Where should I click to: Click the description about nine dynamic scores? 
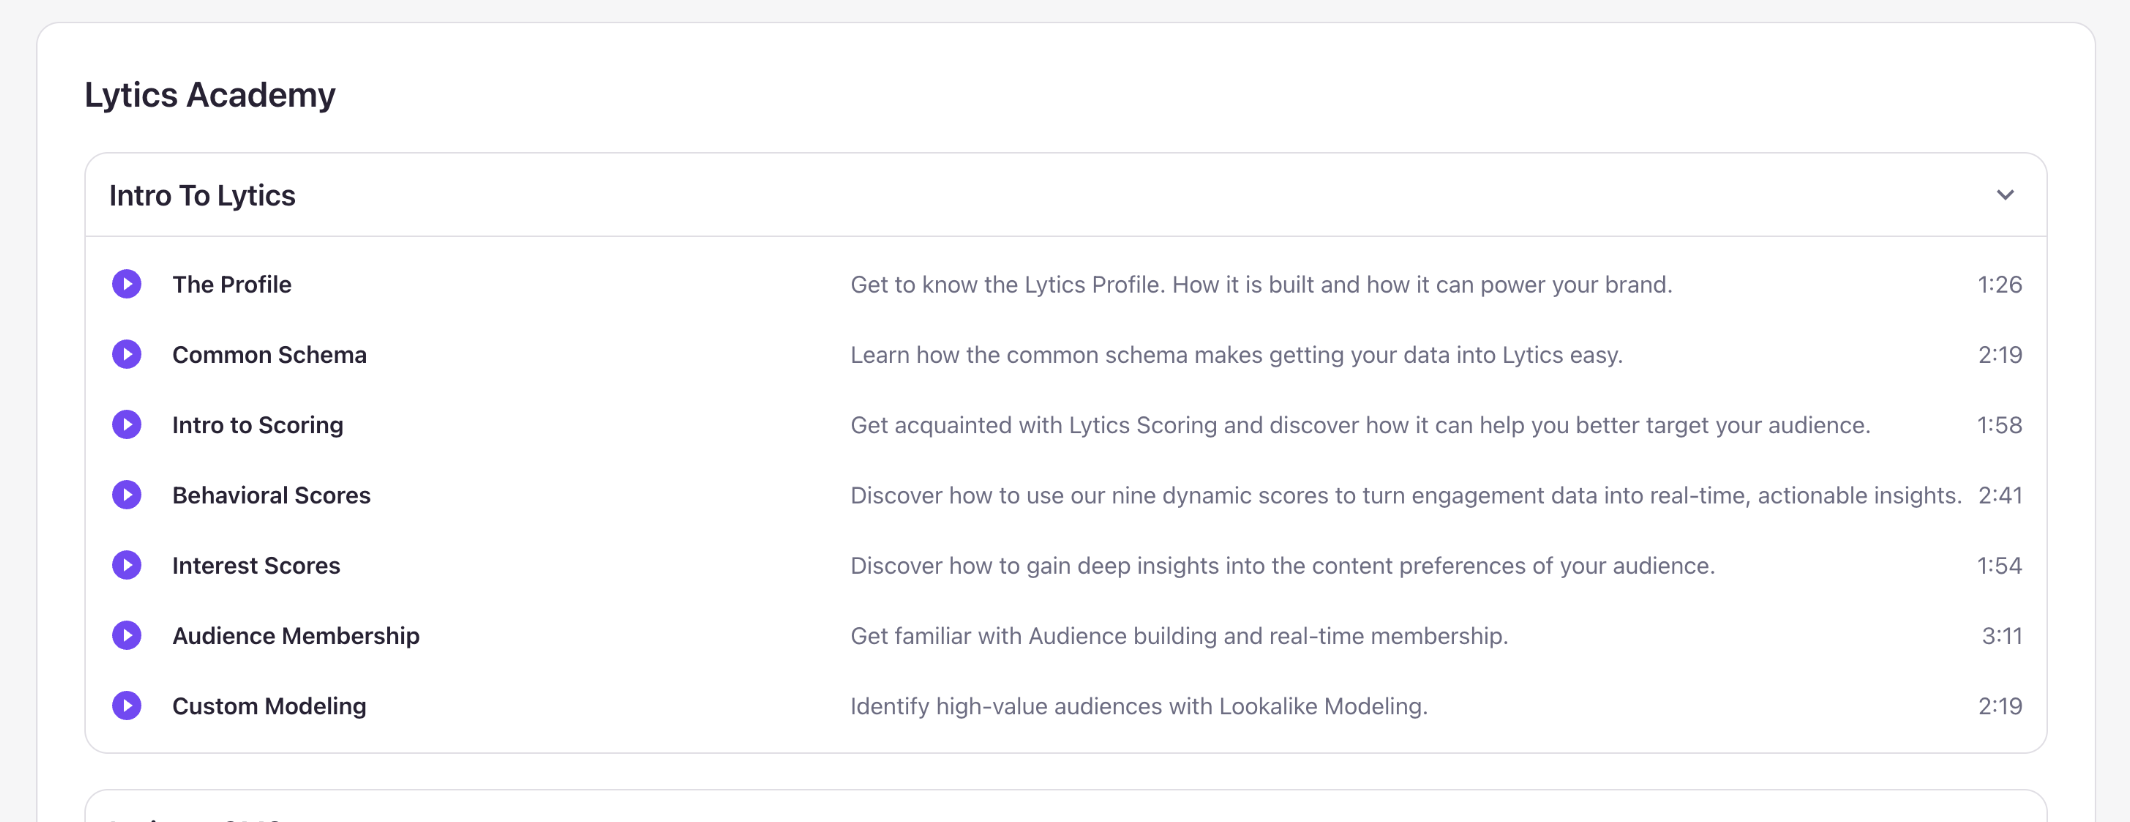pyautogui.click(x=1406, y=495)
